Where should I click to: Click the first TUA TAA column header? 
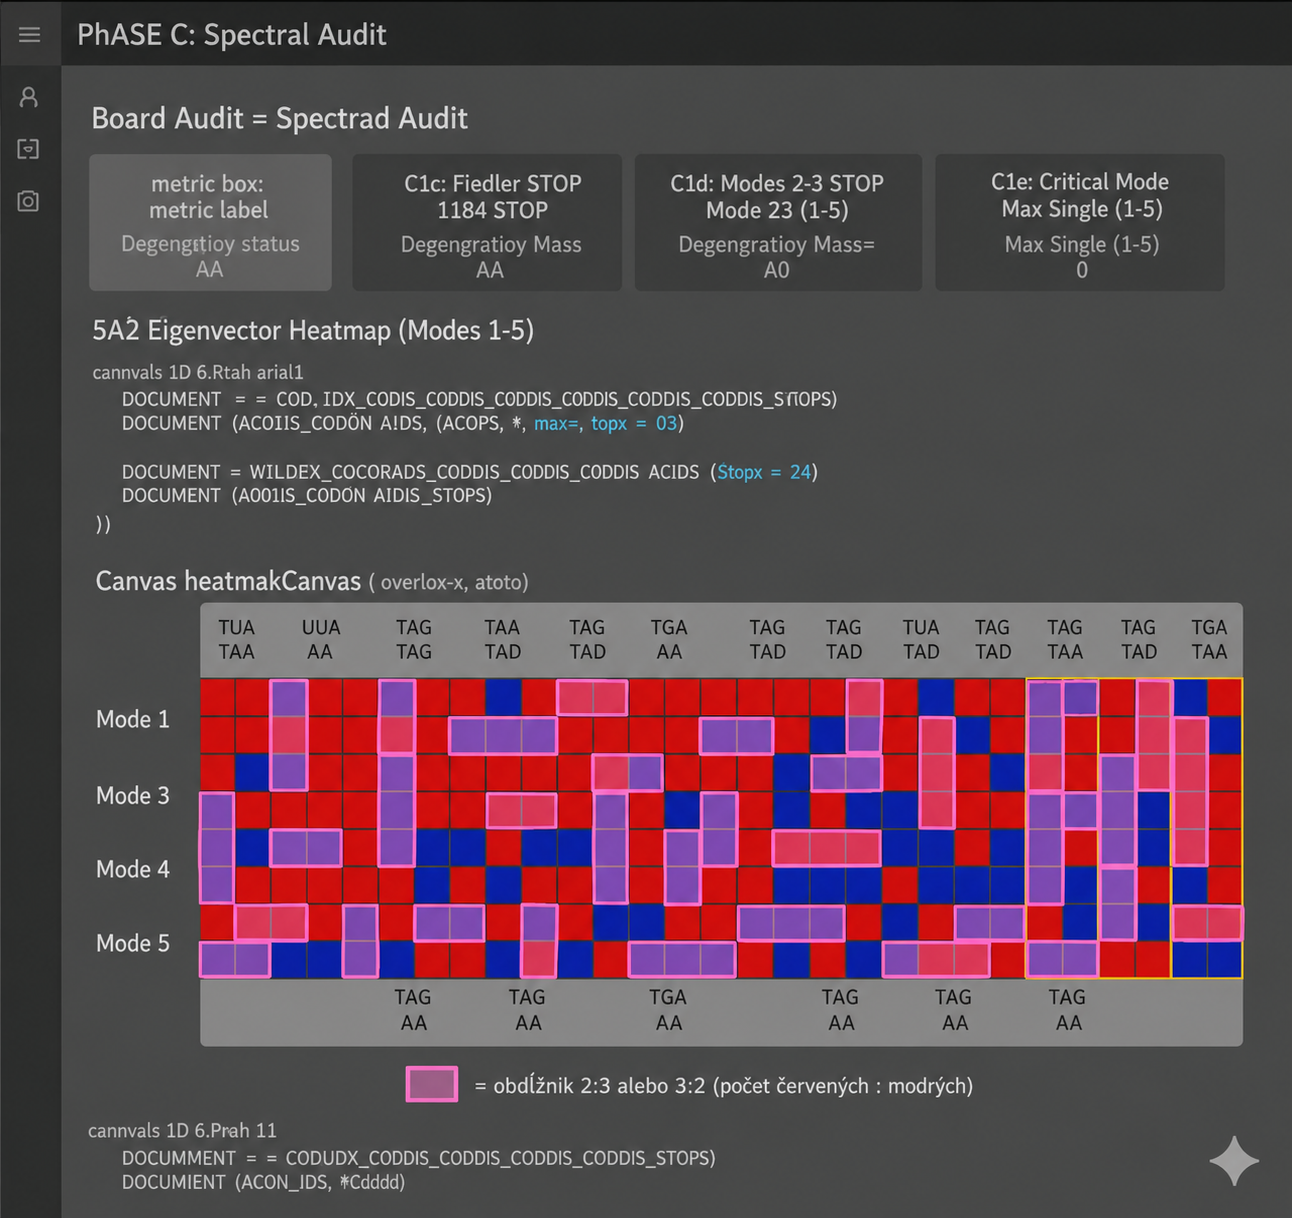pyautogui.click(x=237, y=640)
